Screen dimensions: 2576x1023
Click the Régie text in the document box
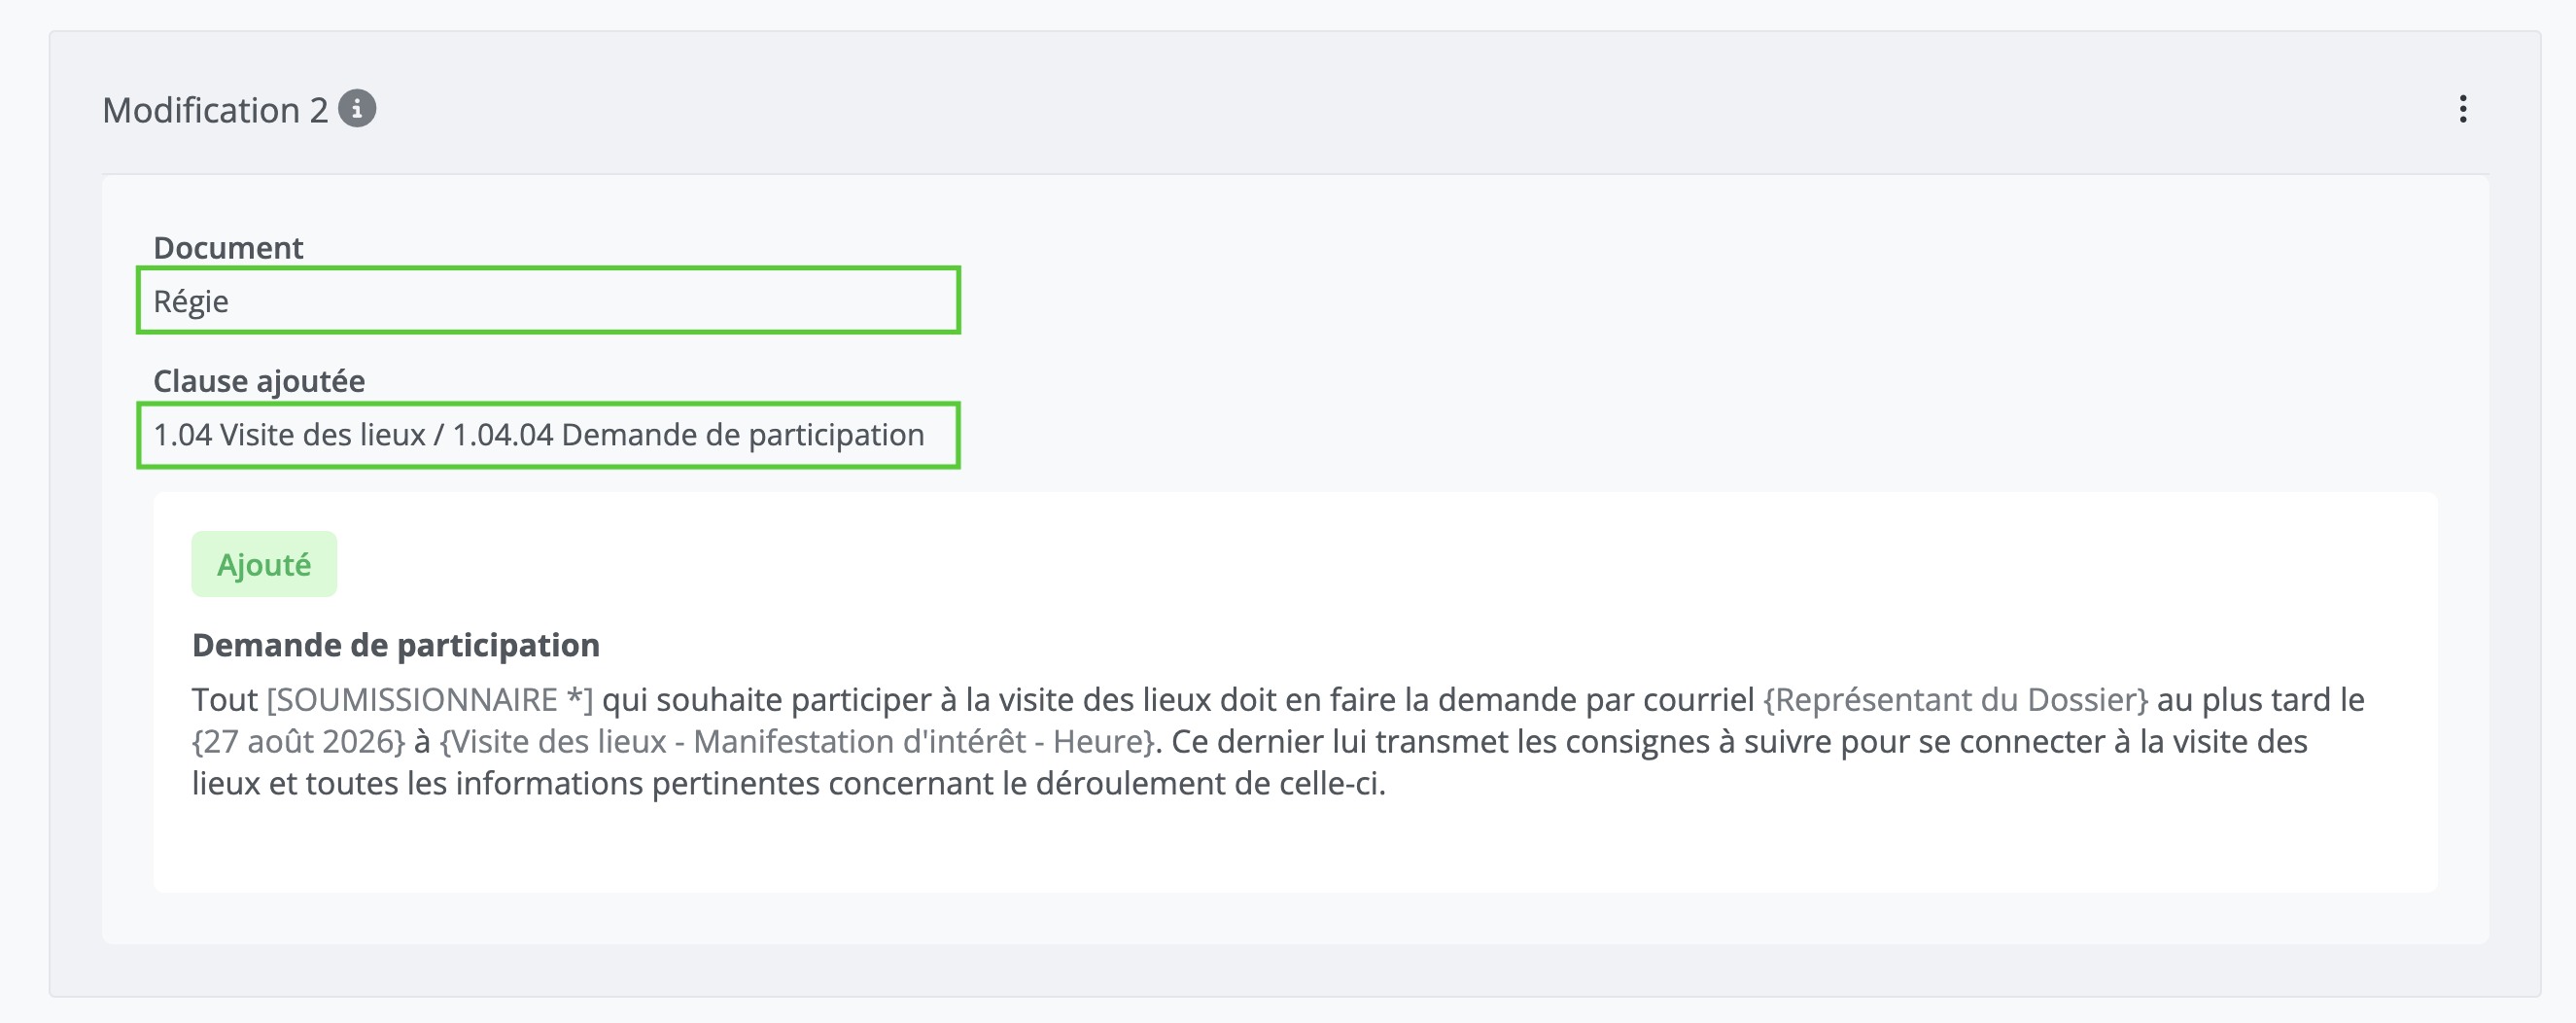point(191,301)
